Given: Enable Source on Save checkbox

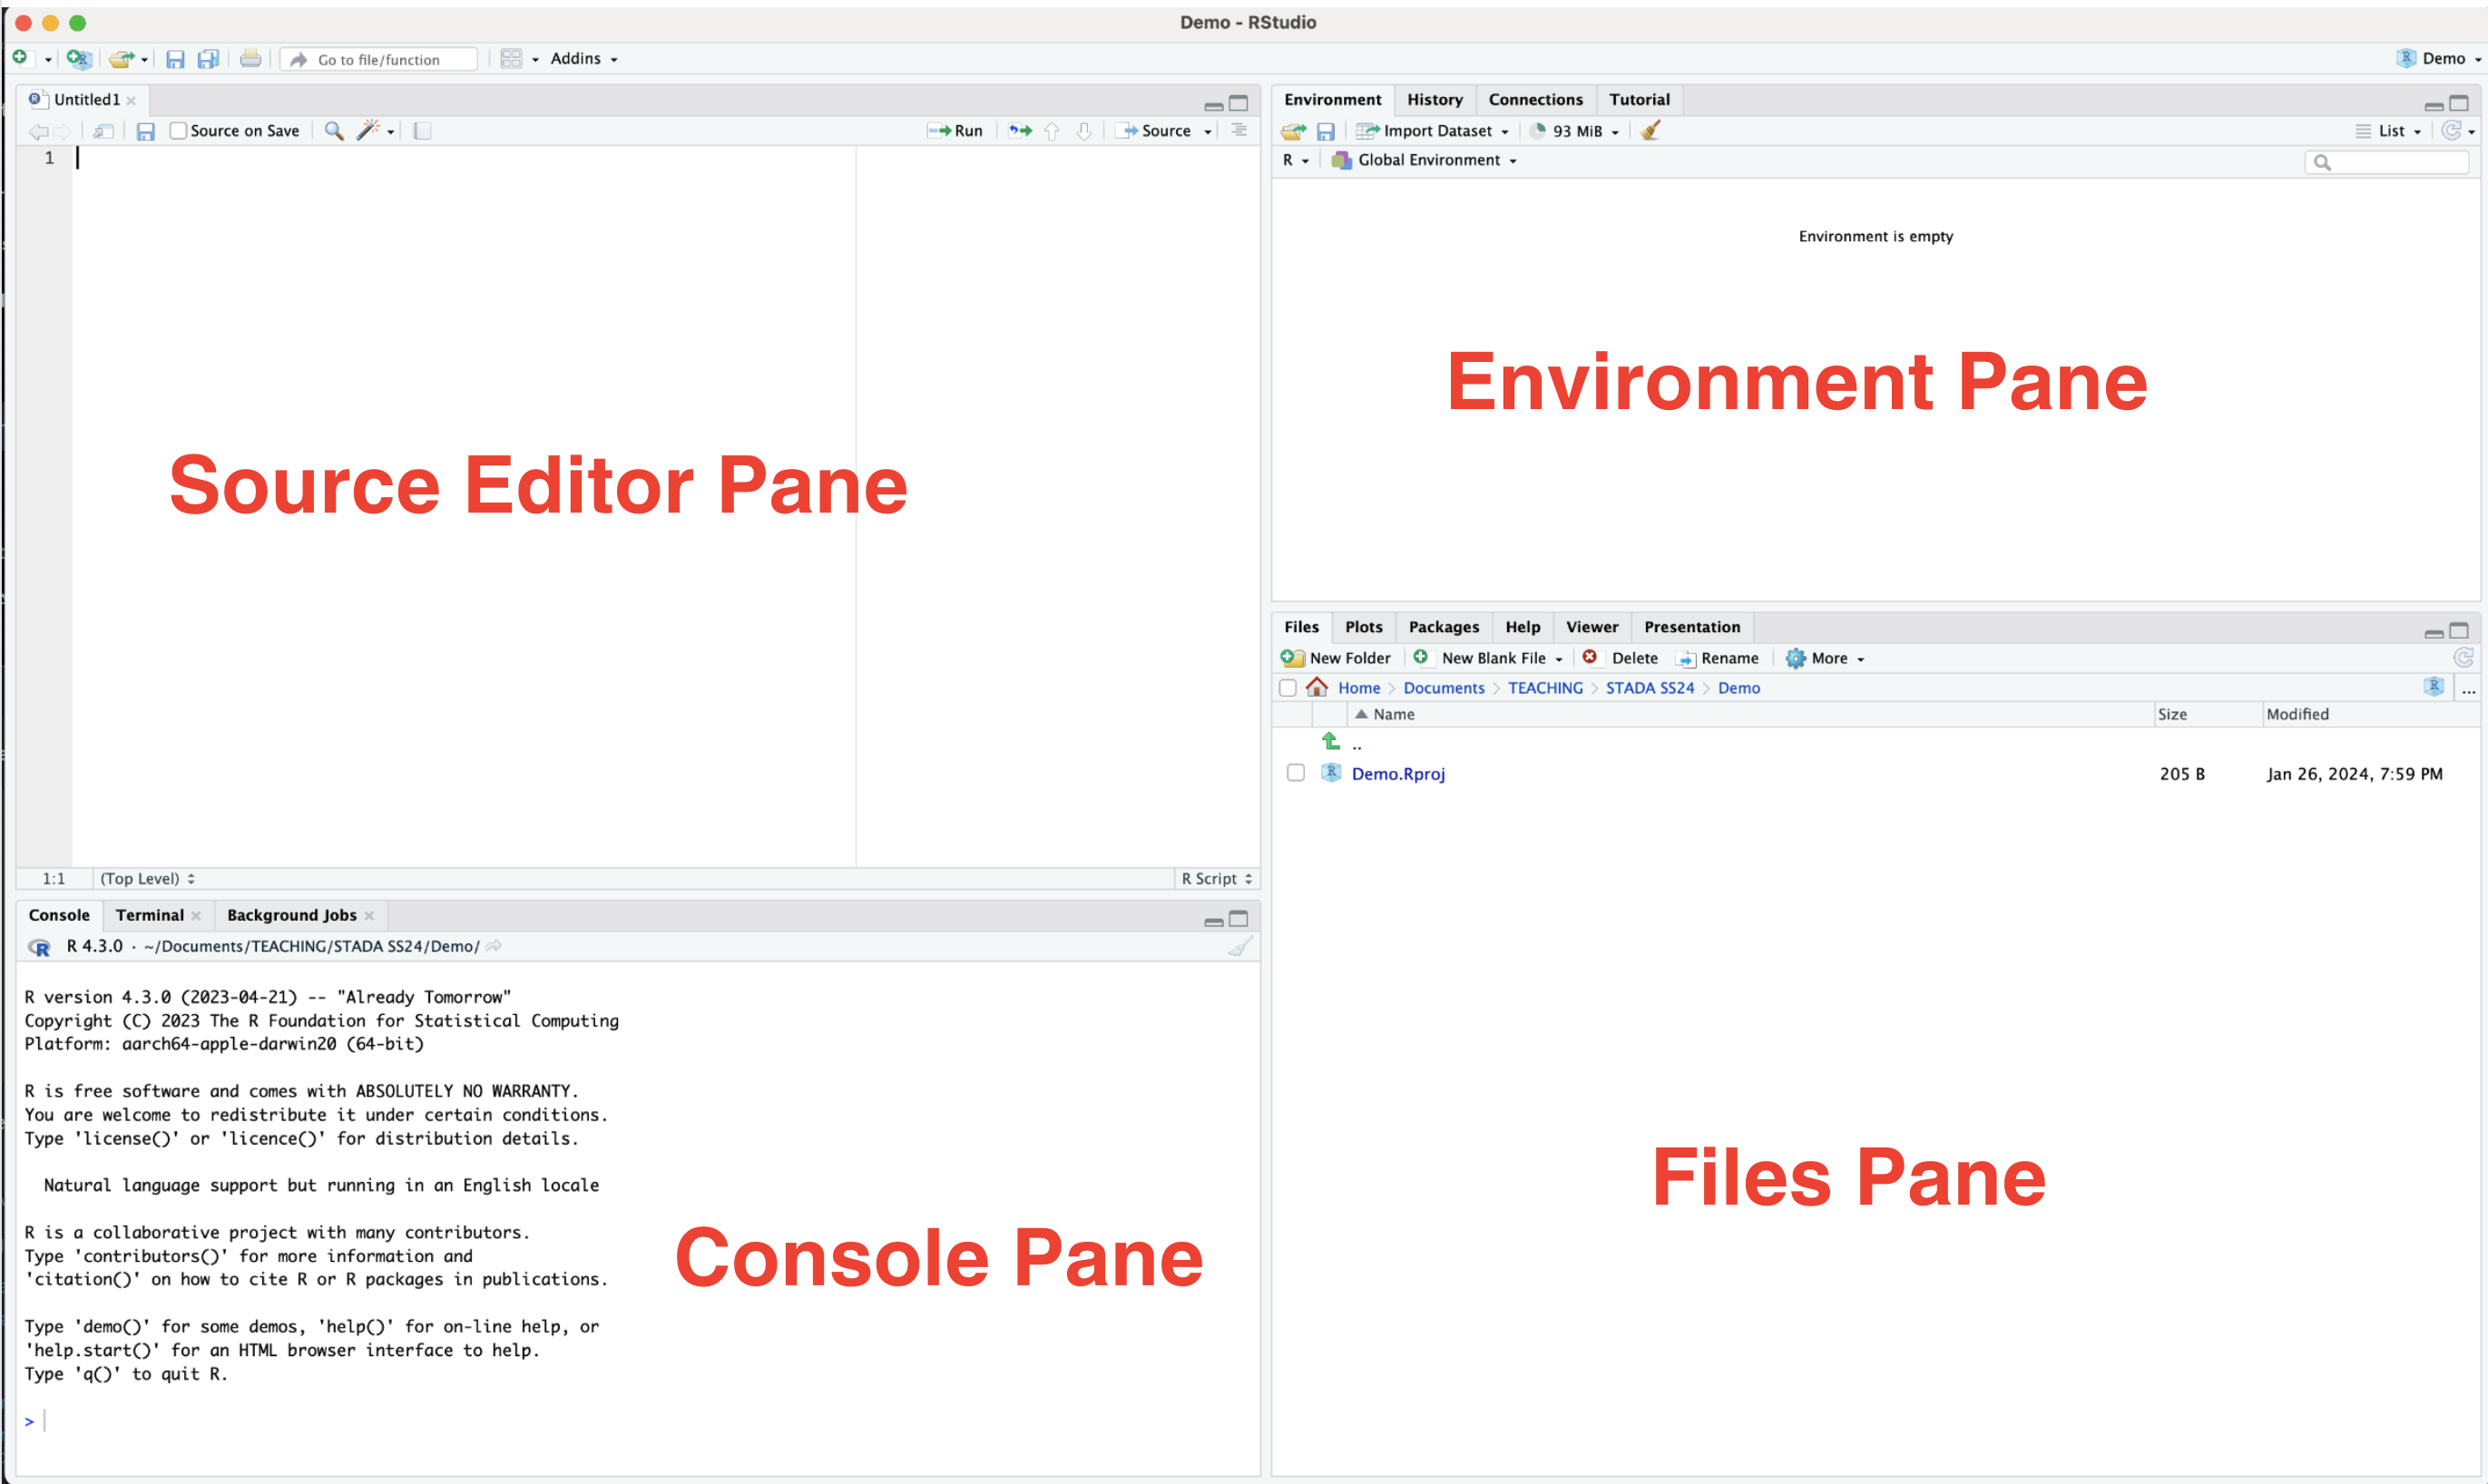Looking at the screenshot, I should point(178,131).
